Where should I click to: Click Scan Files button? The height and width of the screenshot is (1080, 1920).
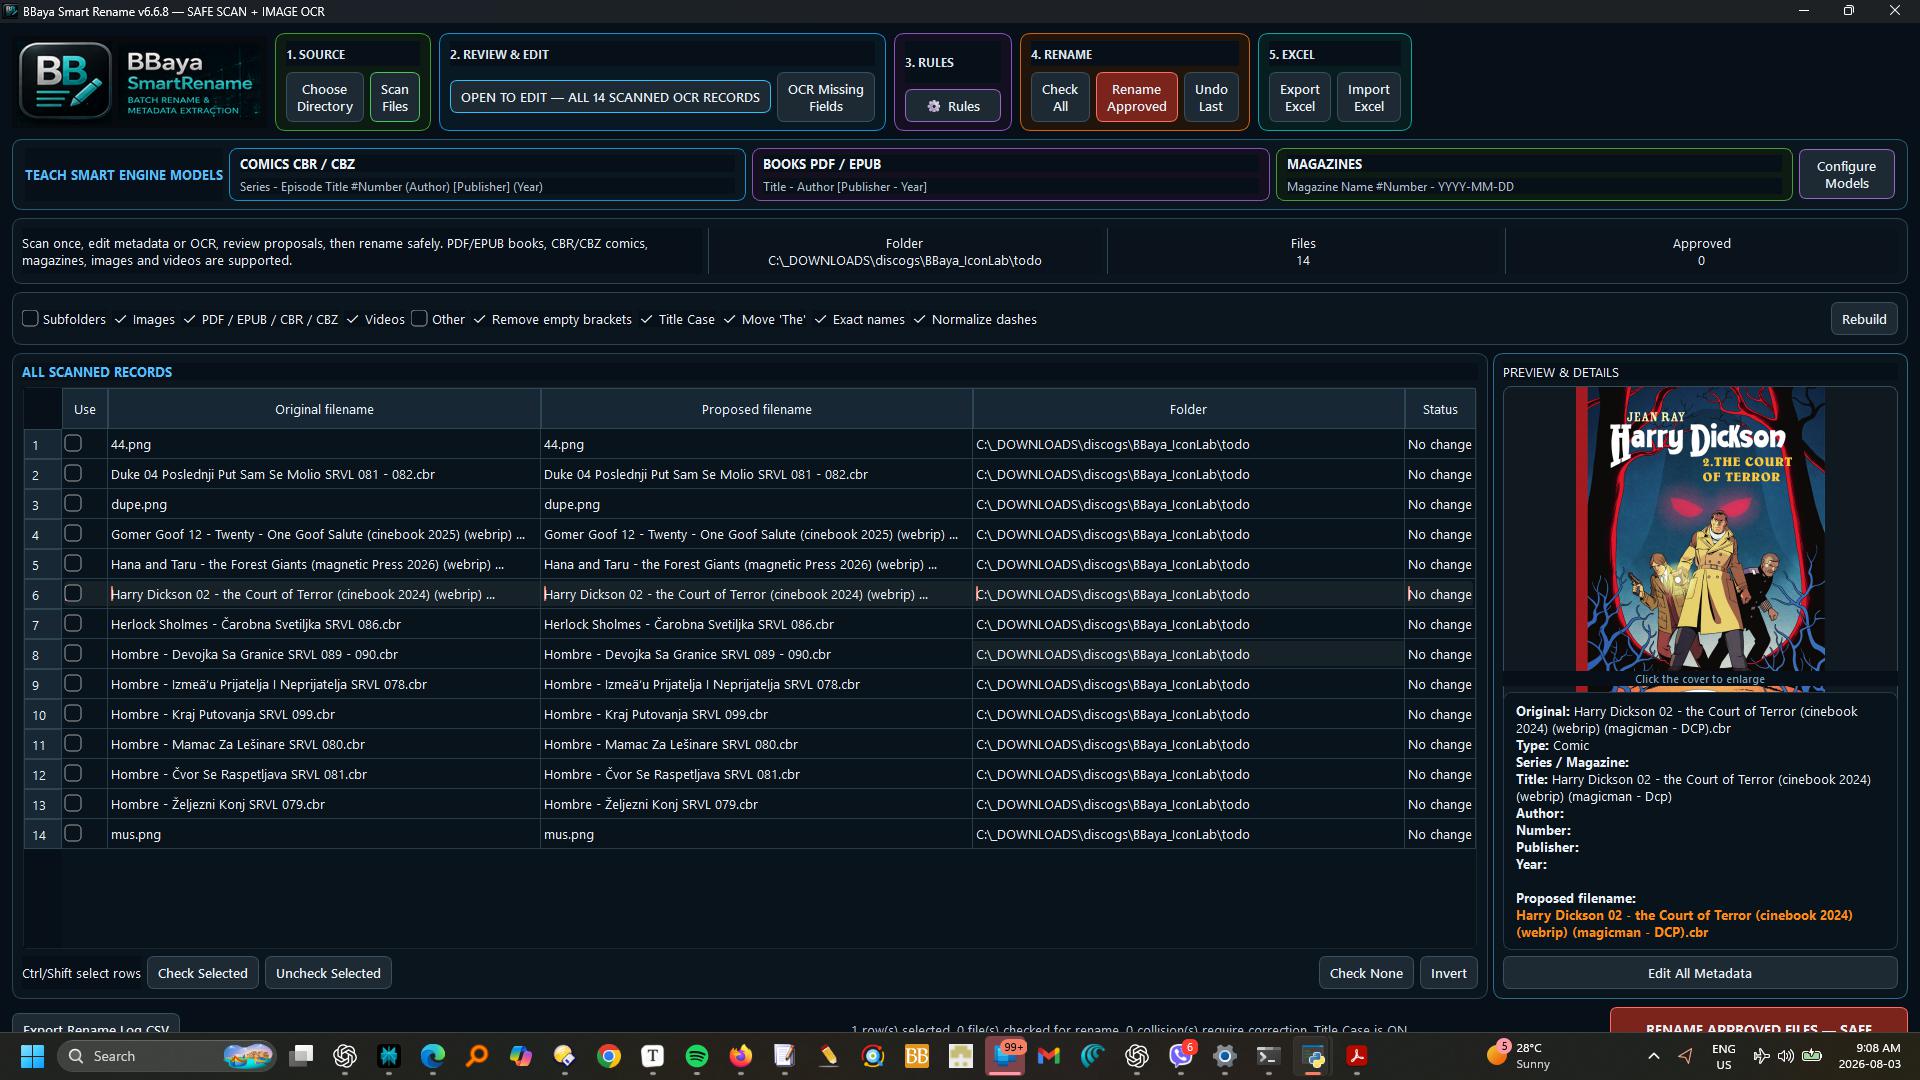[395, 97]
